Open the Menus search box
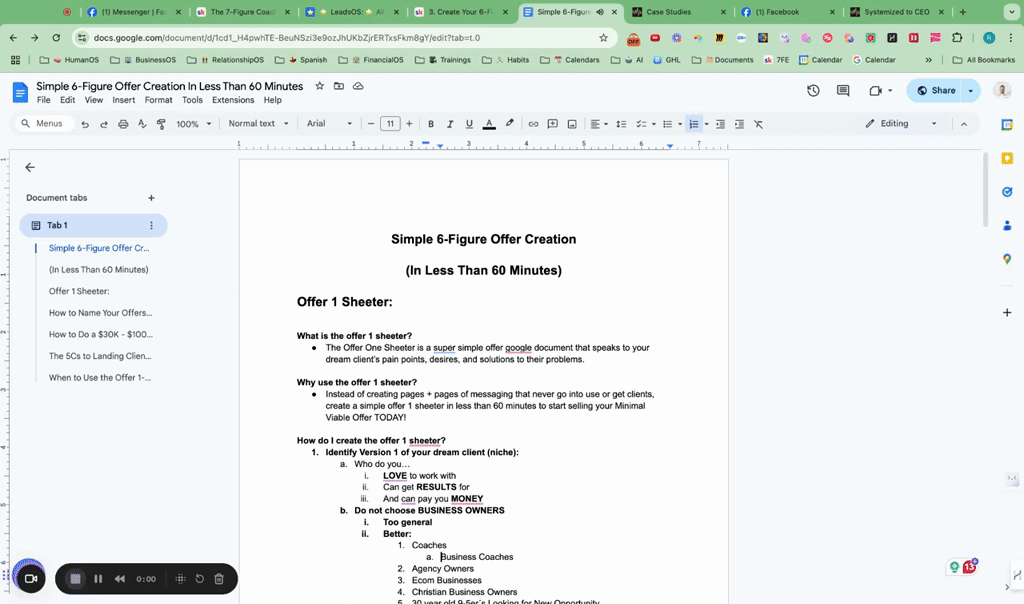Screen dimensions: 1024x604 coord(43,123)
